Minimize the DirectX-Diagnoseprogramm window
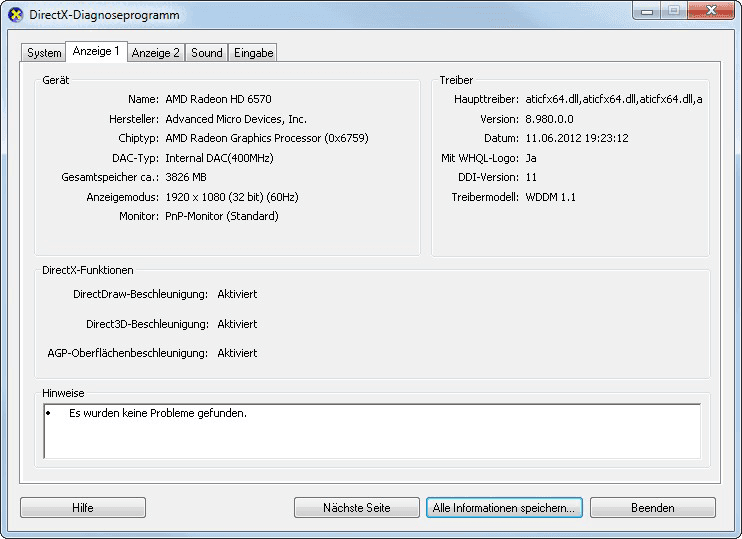 point(647,11)
